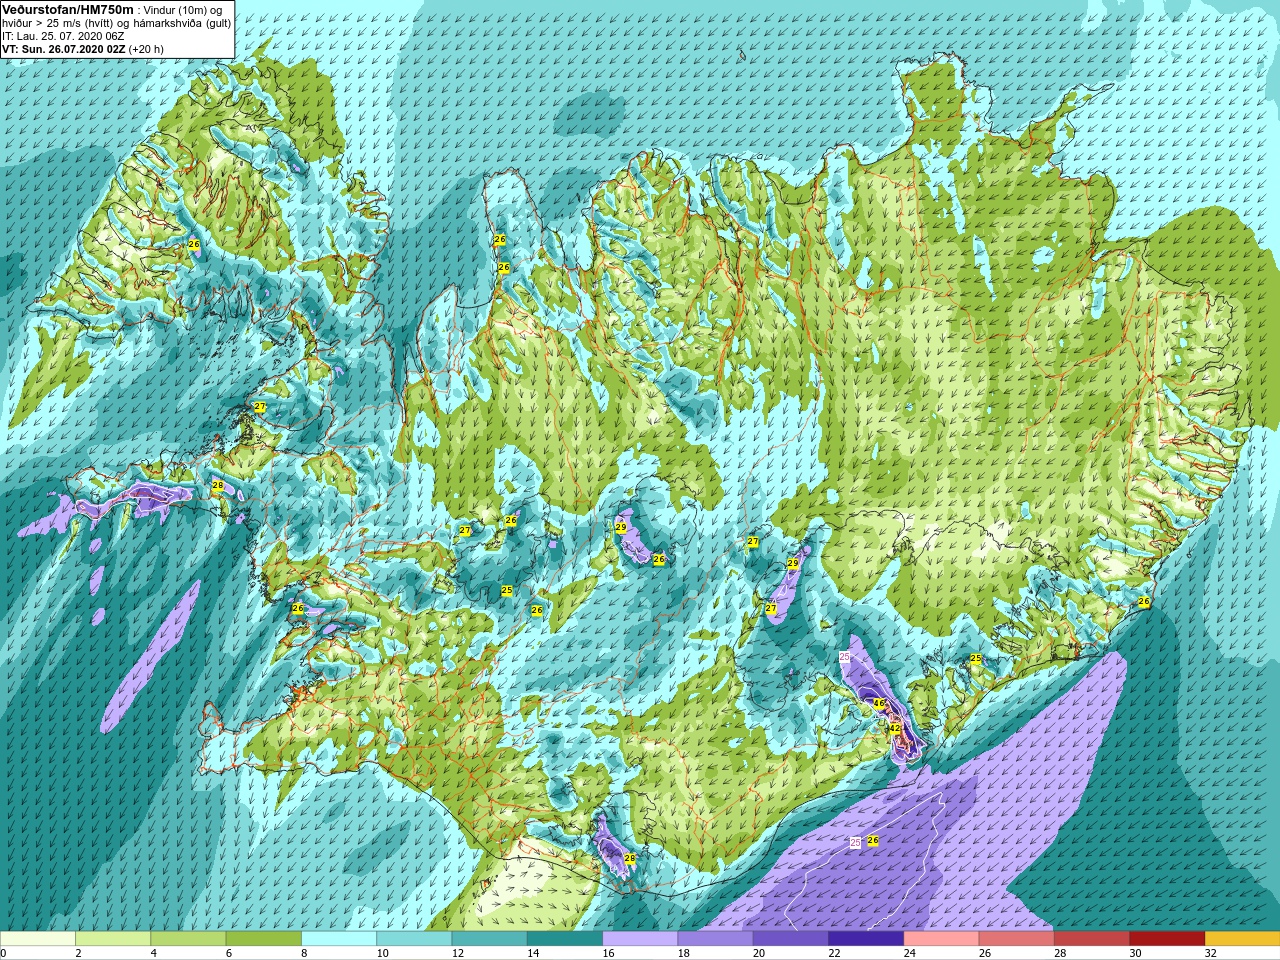Click the 0–2 m/s pale yellow legend swatch

[x=38, y=938]
